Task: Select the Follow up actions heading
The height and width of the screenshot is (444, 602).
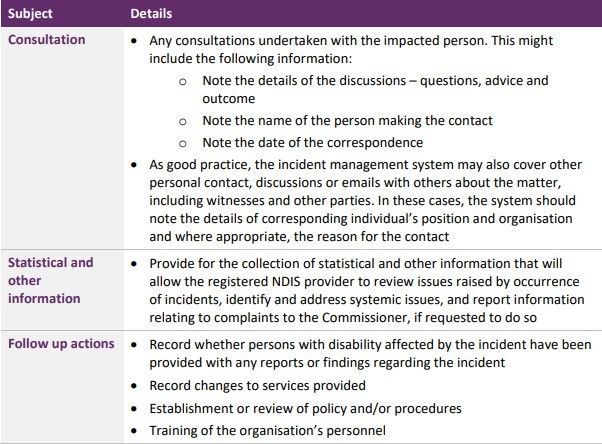Action: coord(61,343)
